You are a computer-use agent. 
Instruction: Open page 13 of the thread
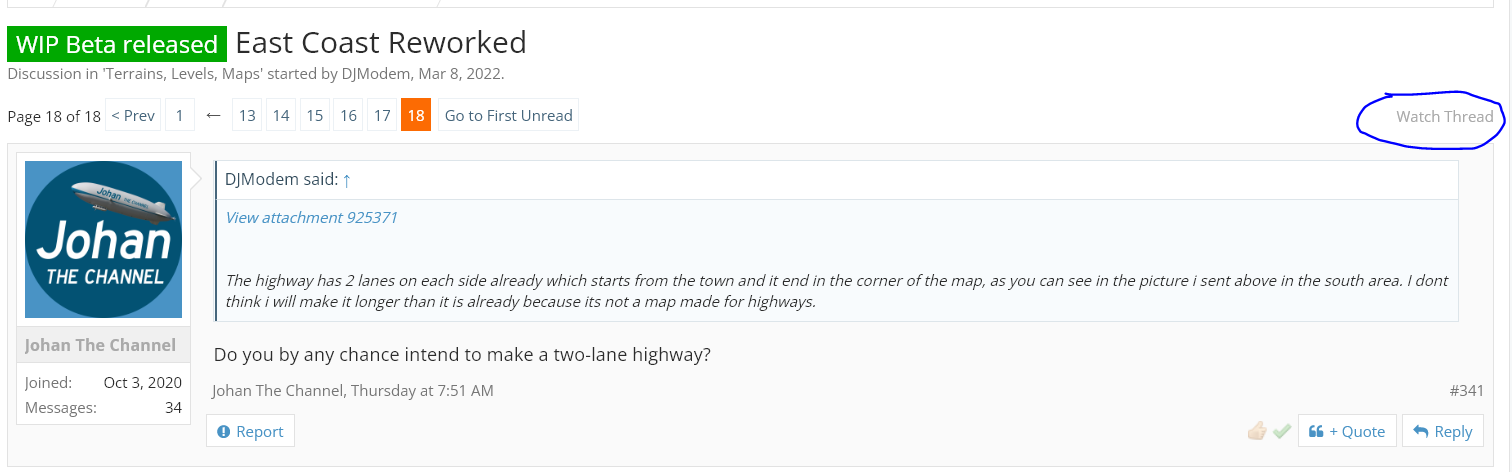(247, 115)
